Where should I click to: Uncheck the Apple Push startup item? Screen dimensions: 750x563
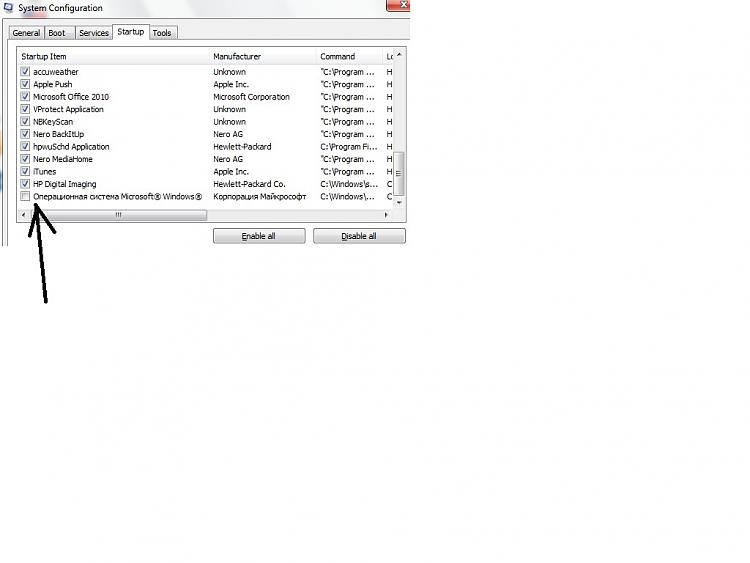point(25,84)
